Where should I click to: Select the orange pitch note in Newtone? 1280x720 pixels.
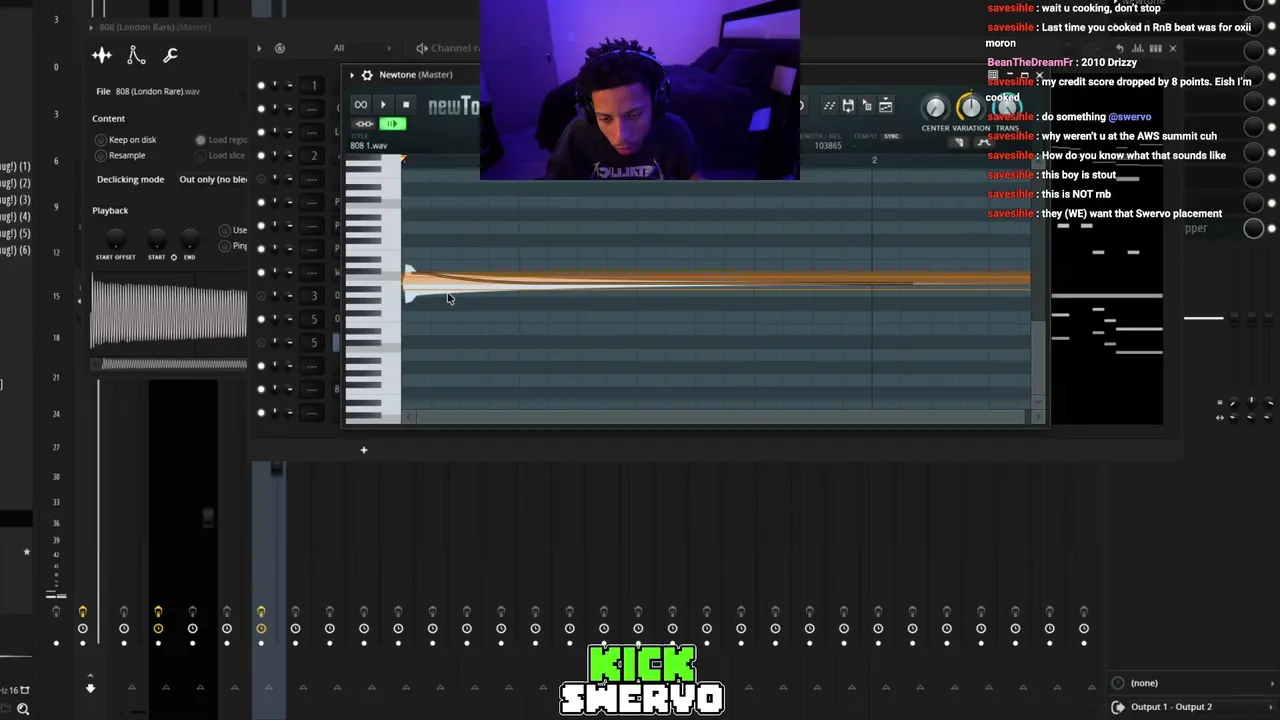[x=717, y=282]
